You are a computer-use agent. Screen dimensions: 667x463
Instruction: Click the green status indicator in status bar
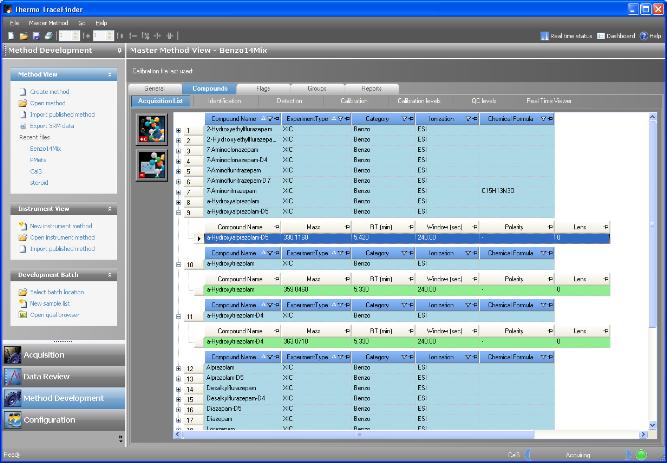tap(641, 454)
